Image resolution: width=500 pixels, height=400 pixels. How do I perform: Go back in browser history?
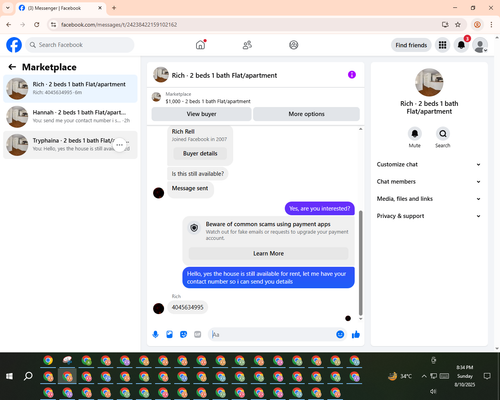click(9, 25)
